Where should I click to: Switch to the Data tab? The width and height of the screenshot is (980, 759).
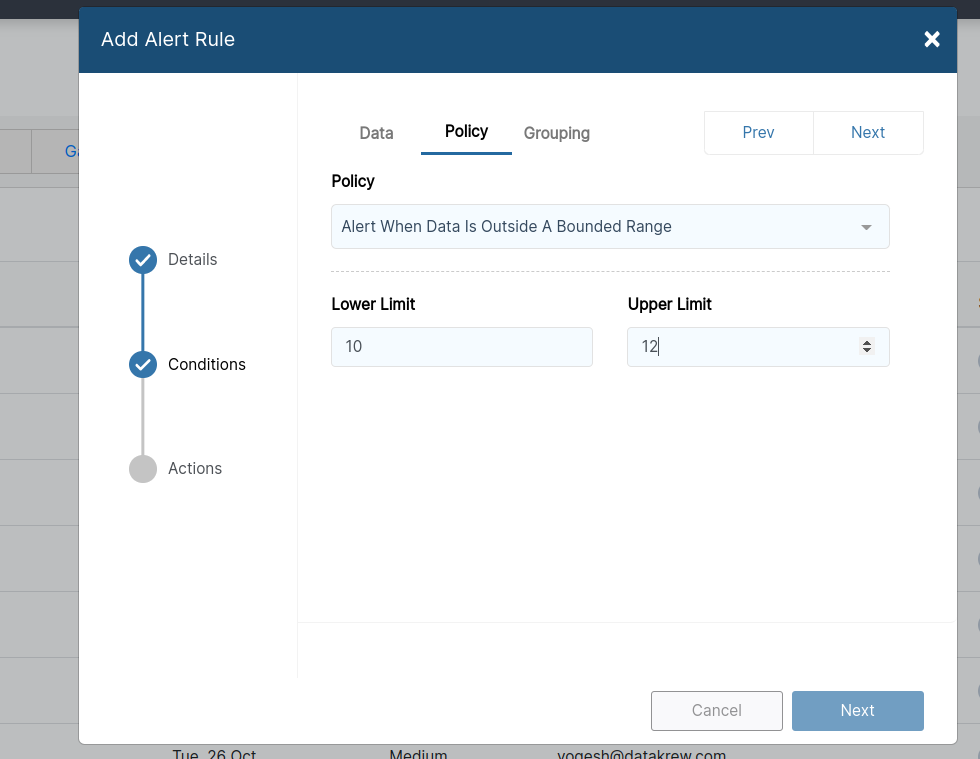[376, 132]
